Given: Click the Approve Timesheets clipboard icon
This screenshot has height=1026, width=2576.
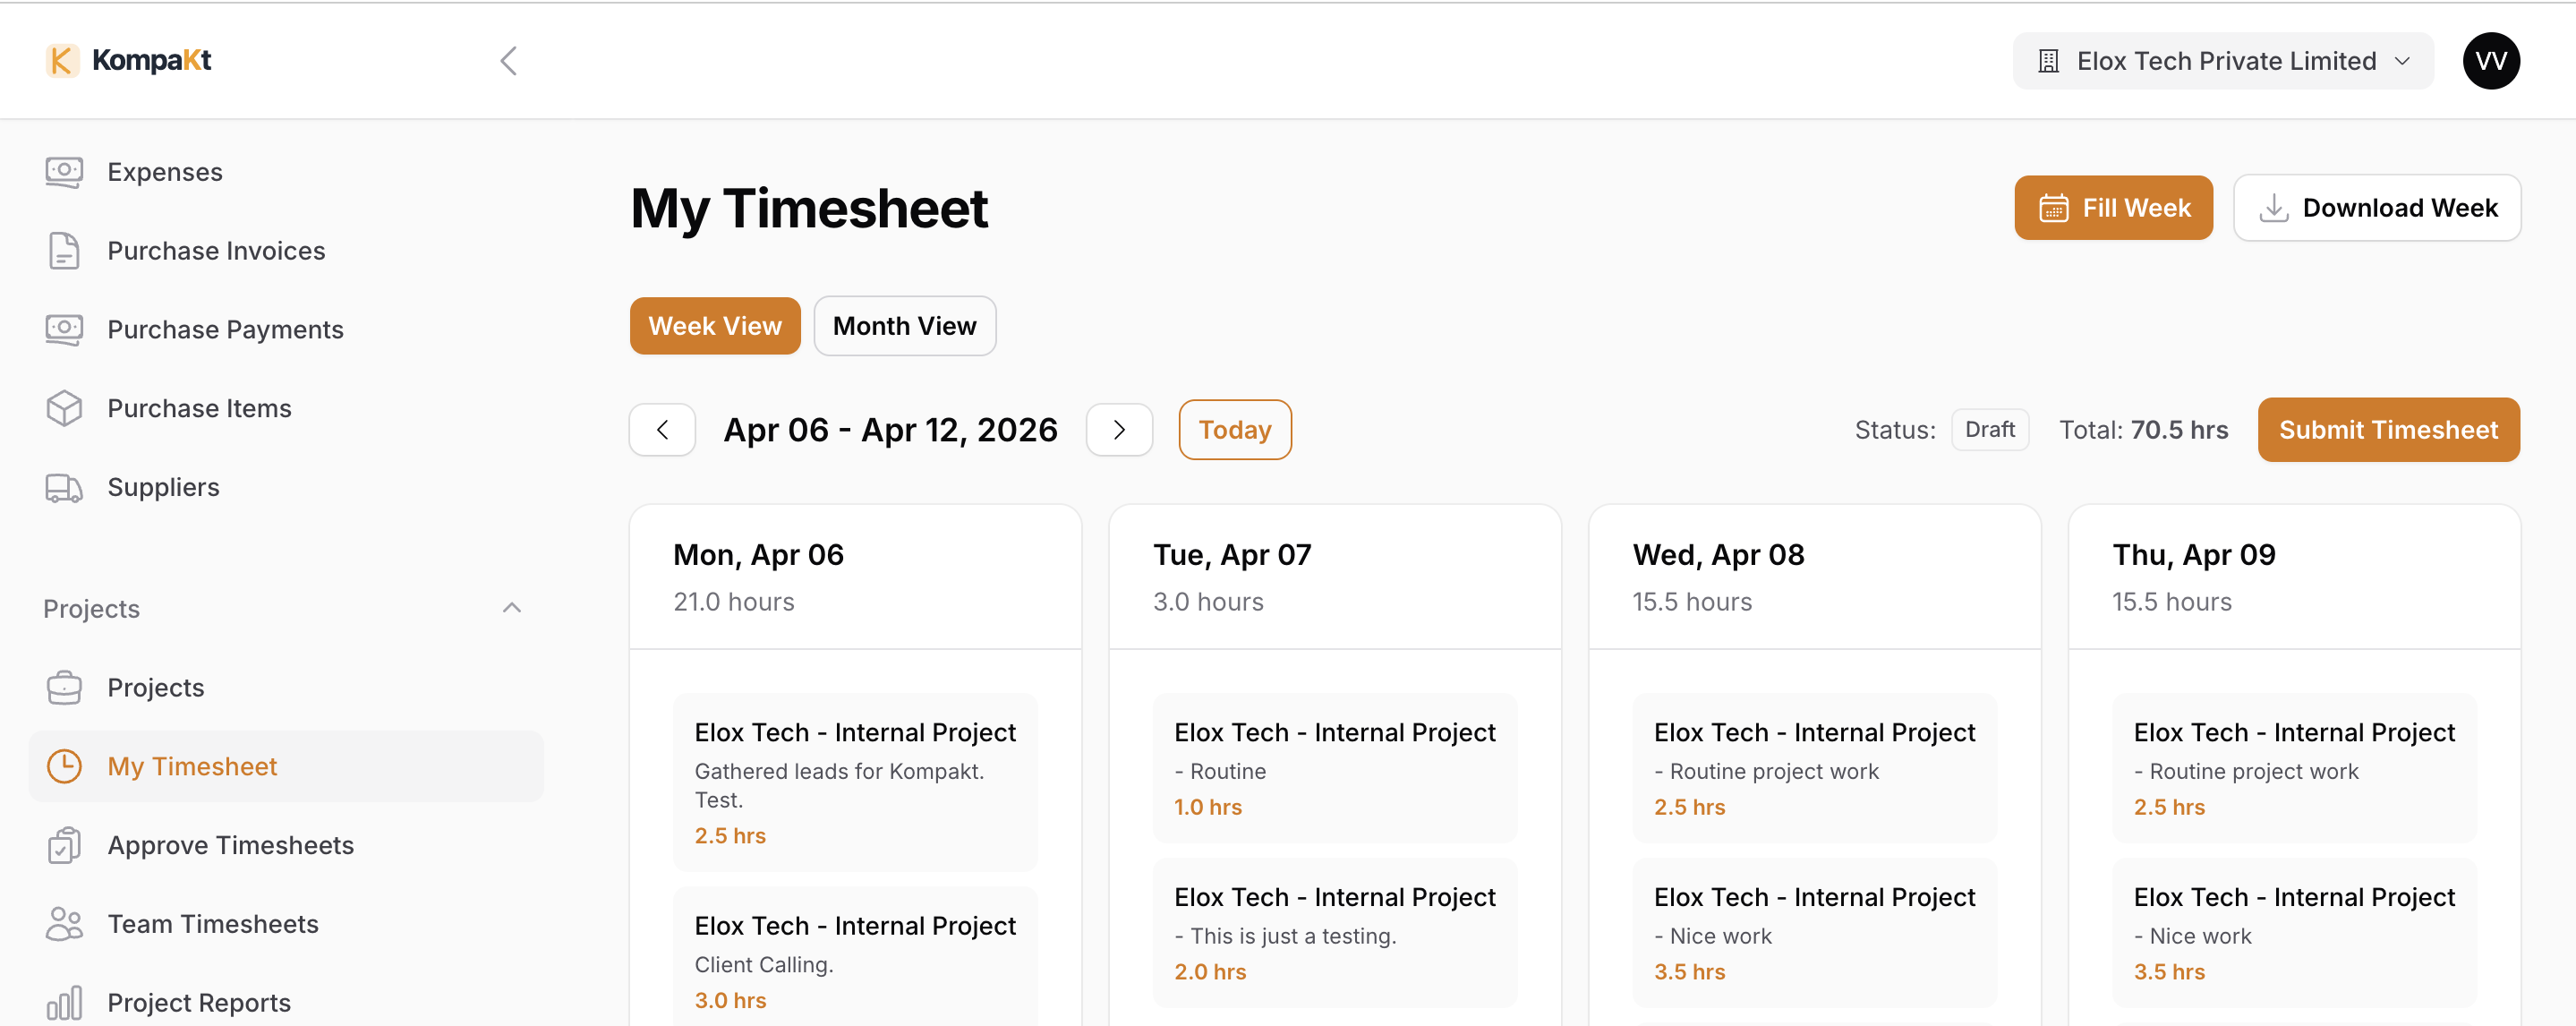Looking at the screenshot, I should click(64, 845).
